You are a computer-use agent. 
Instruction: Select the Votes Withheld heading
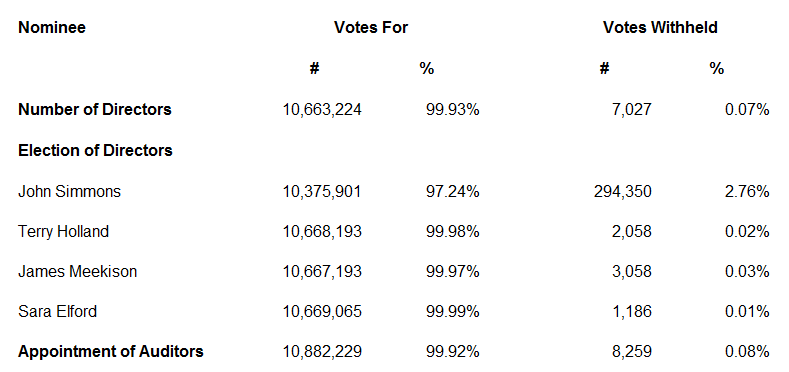click(660, 27)
